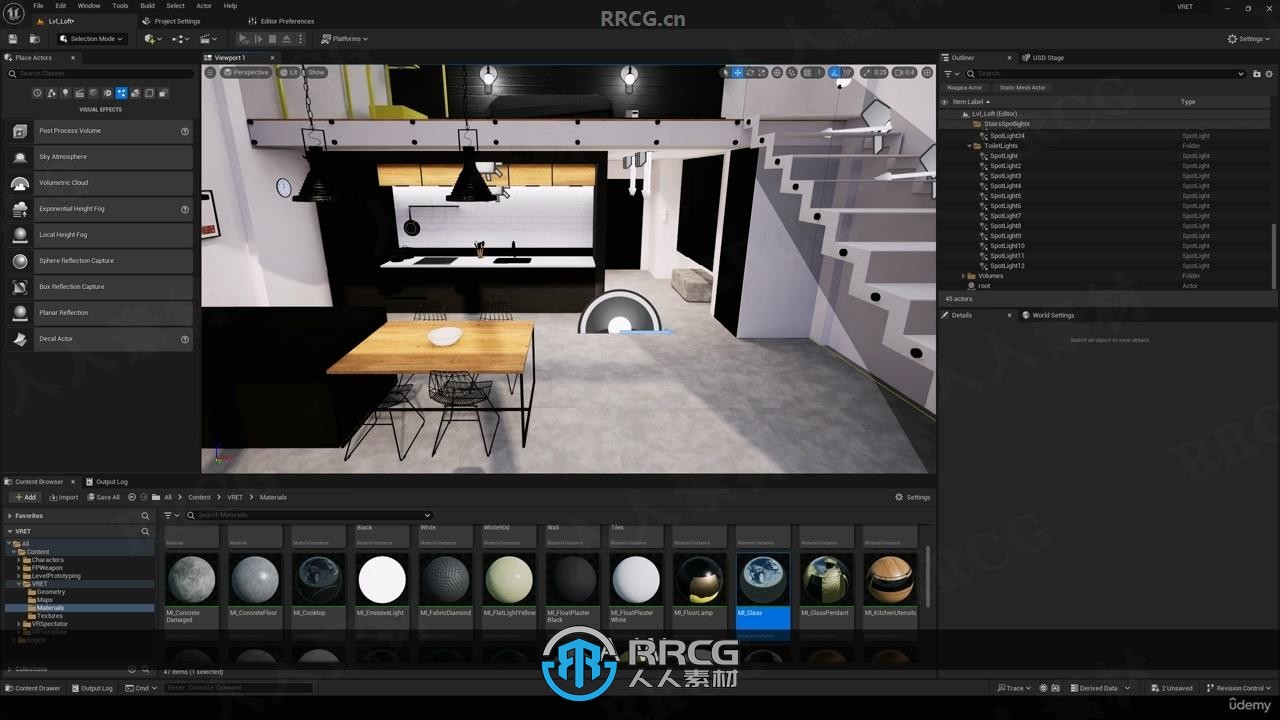Toggle grid snapping in viewport
This screenshot has width=1280, height=720.
click(x=807, y=72)
